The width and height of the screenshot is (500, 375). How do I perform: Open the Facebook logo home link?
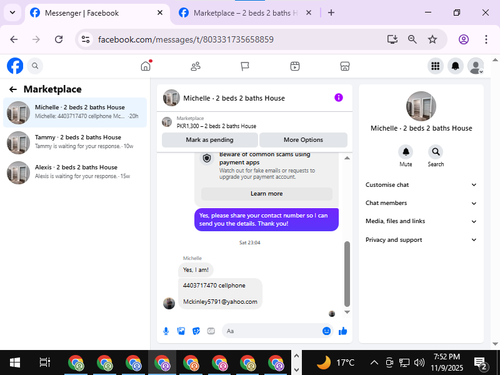tap(15, 66)
